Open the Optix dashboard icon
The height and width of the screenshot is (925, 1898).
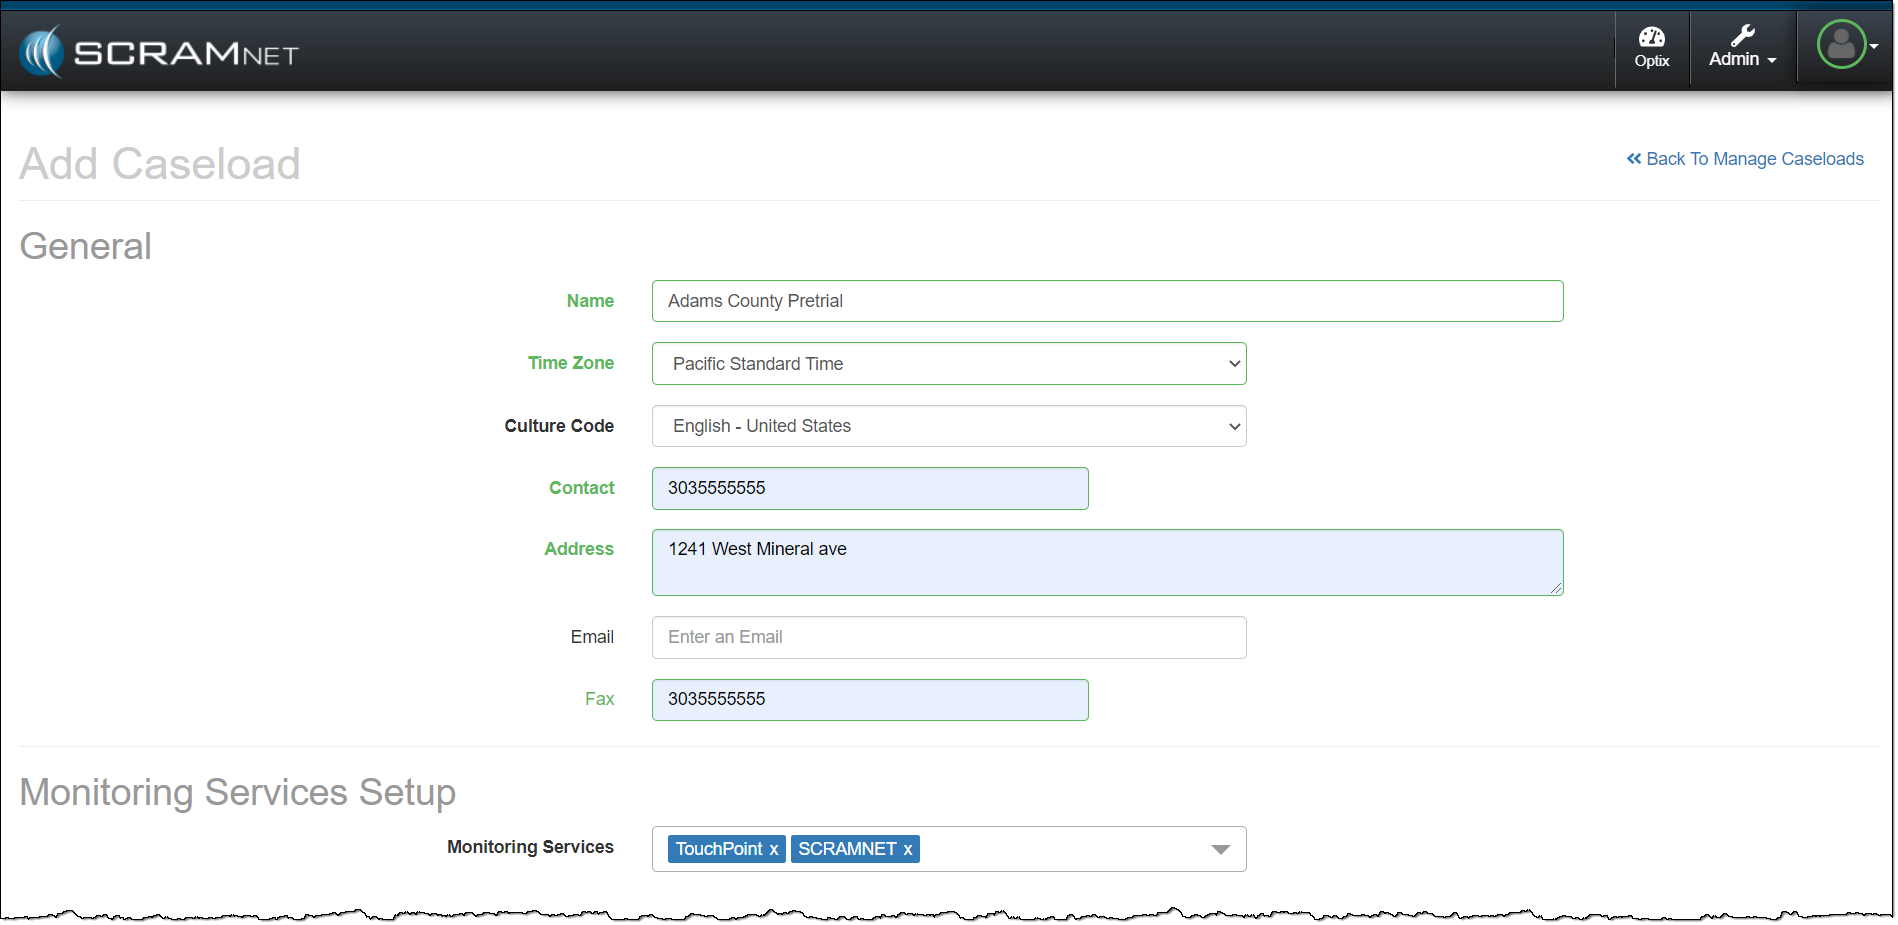tap(1651, 47)
